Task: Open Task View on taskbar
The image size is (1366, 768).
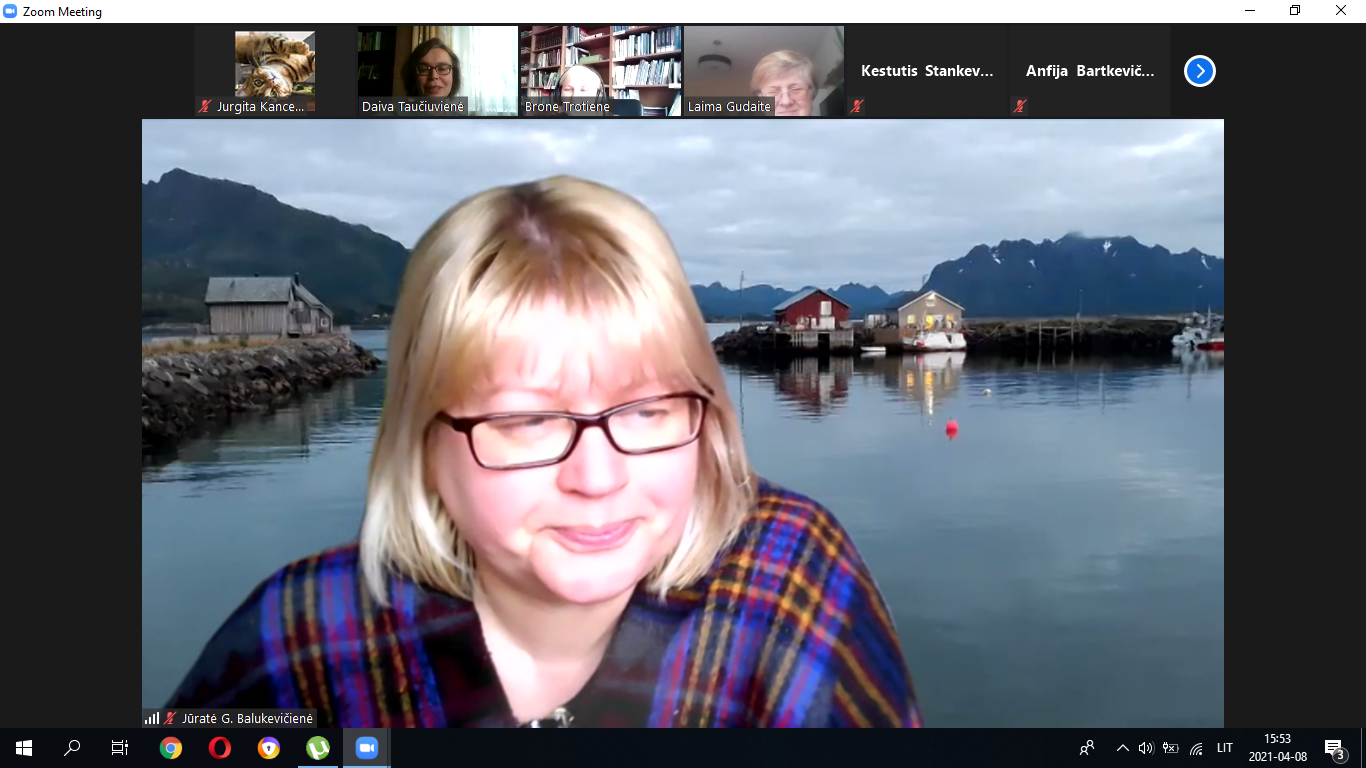Action: pos(120,748)
